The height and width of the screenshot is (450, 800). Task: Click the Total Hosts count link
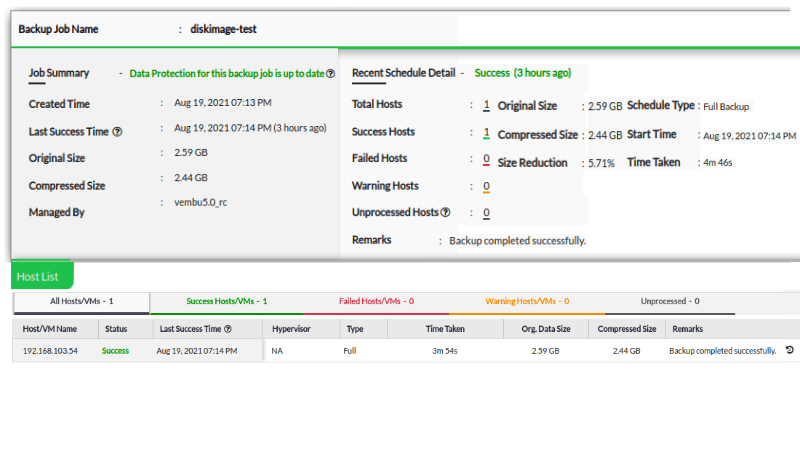(x=486, y=105)
